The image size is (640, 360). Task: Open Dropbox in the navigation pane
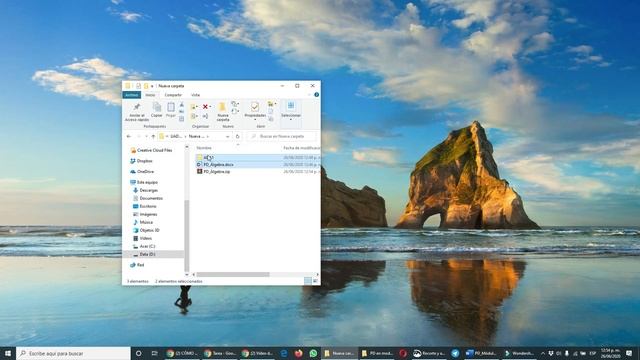(x=141, y=161)
